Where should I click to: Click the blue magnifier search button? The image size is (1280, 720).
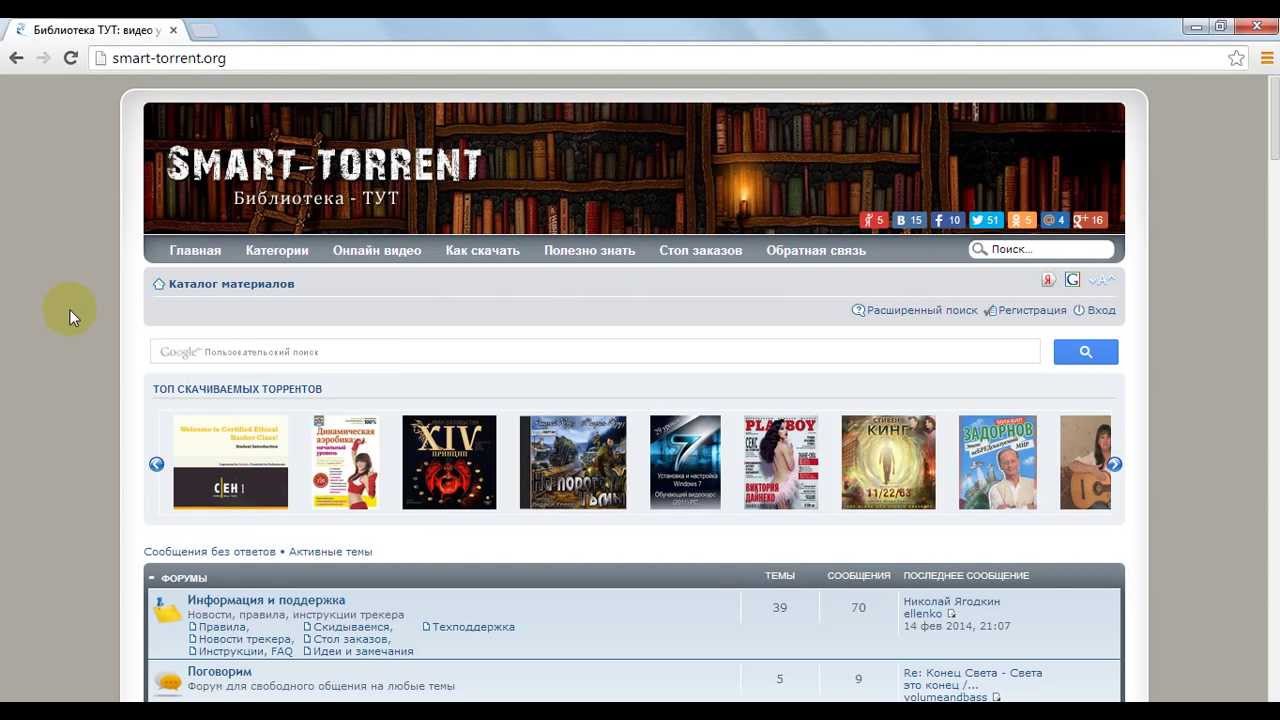click(x=1086, y=352)
